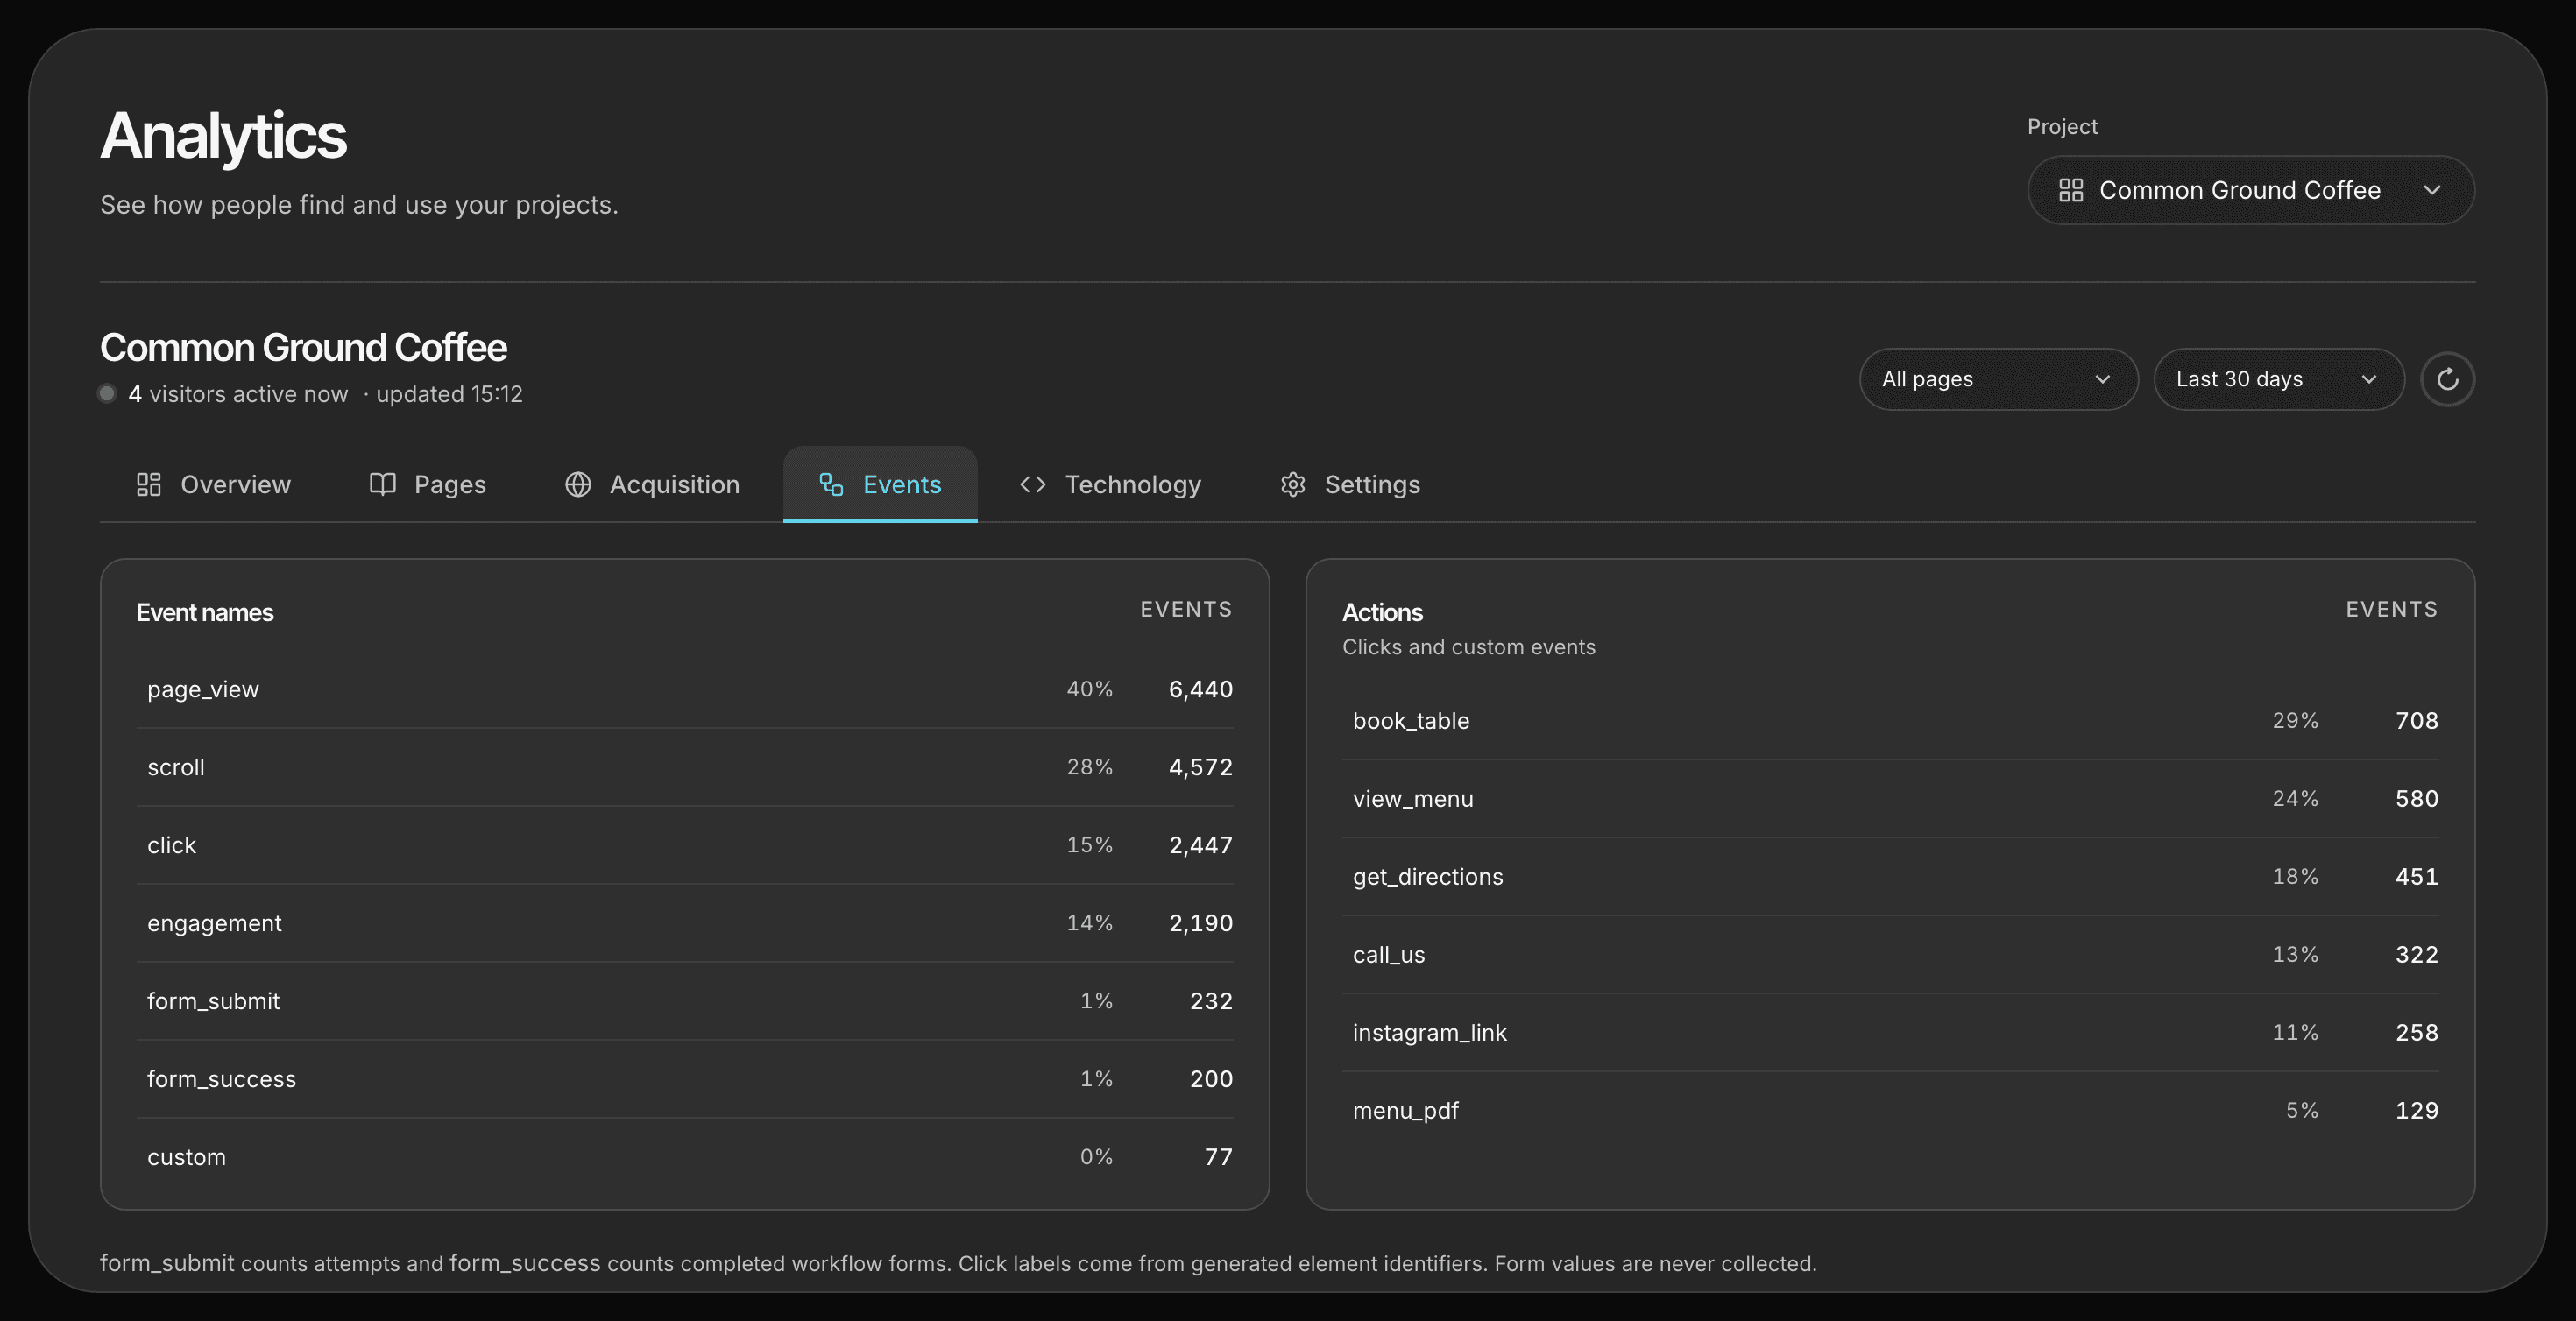This screenshot has width=2576, height=1321.
Task: Click the Analytics page title
Action: coord(223,136)
